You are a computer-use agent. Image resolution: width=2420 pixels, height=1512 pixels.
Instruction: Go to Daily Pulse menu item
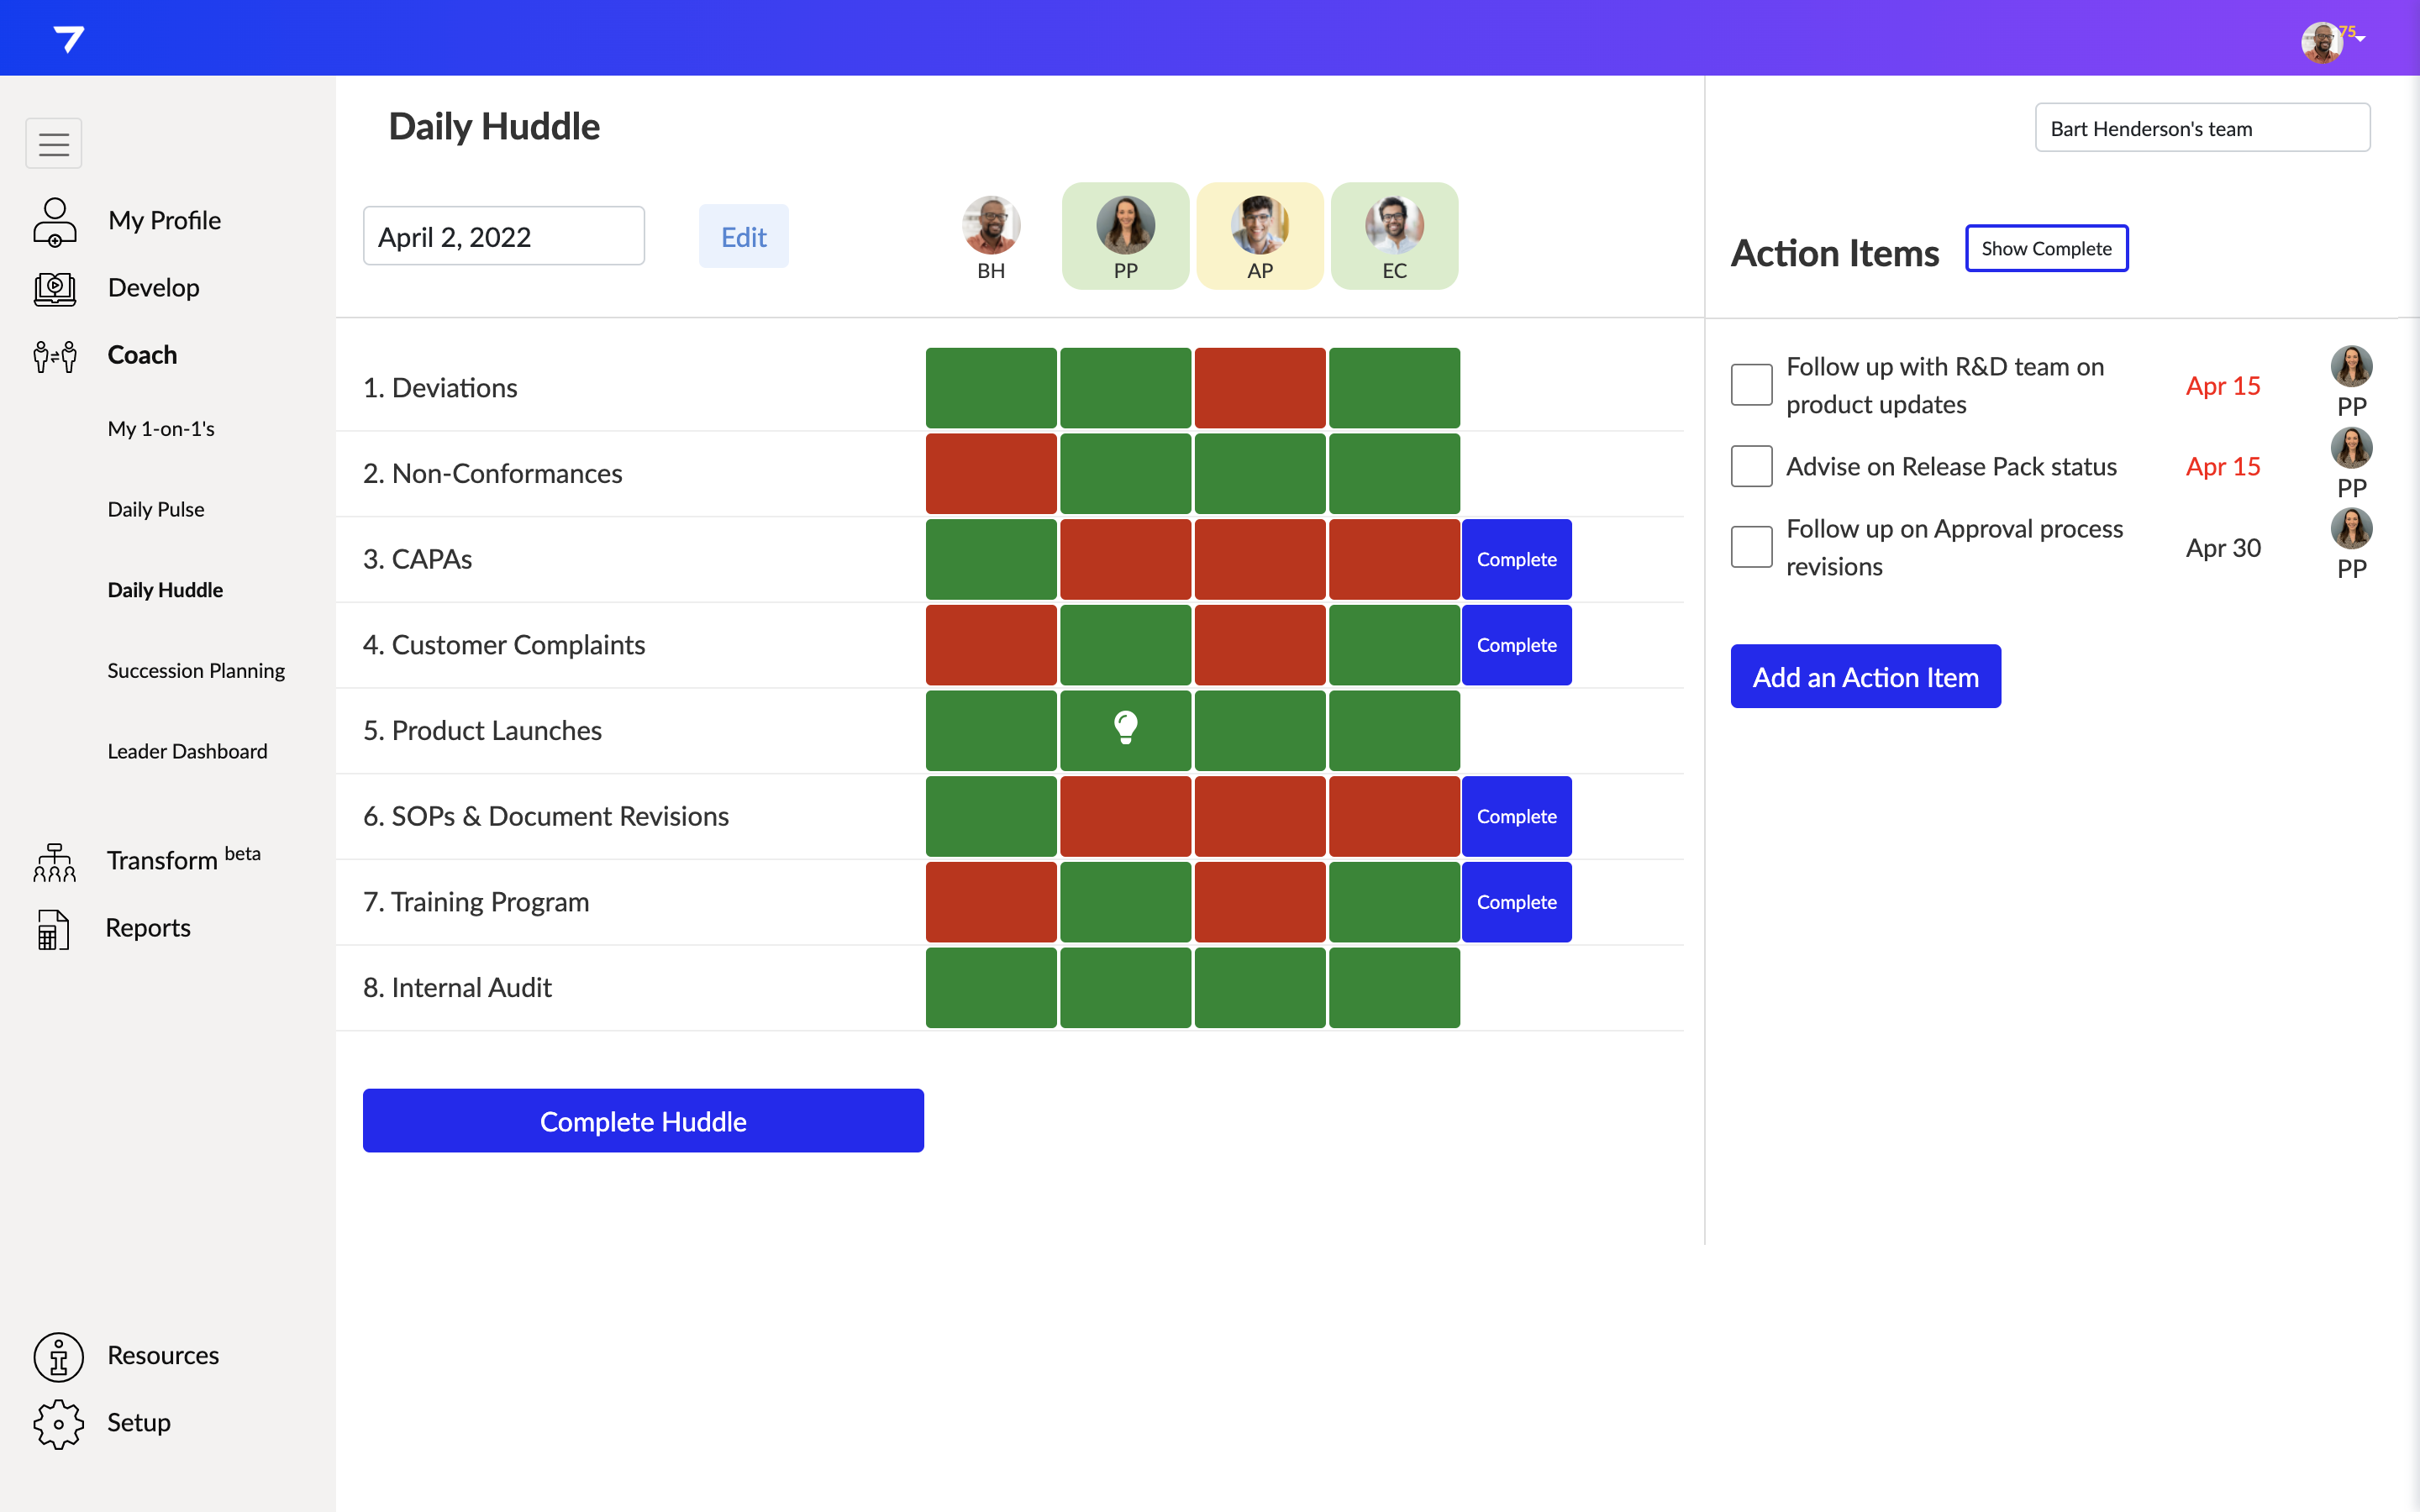tap(156, 509)
